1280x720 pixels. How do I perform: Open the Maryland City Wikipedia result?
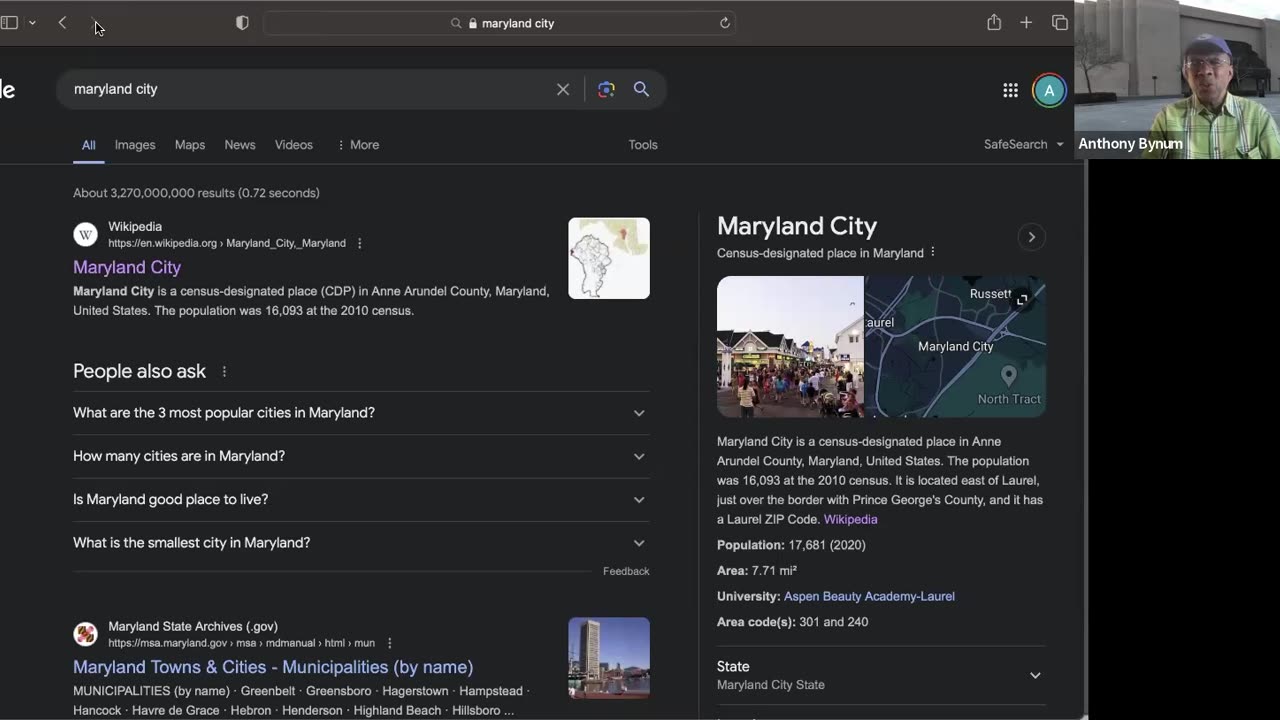[127, 267]
